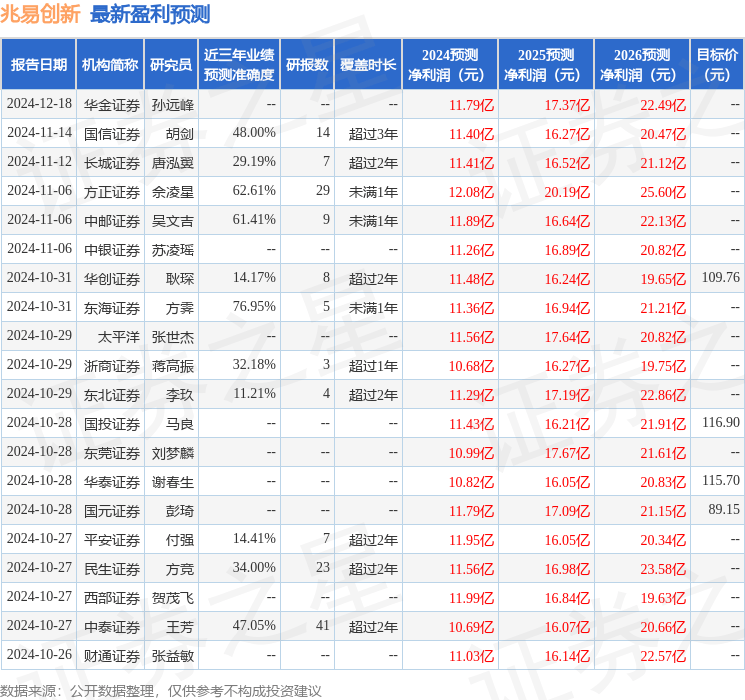
Task: Click the 10.68亿 profit forecast
Action: [471, 366]
